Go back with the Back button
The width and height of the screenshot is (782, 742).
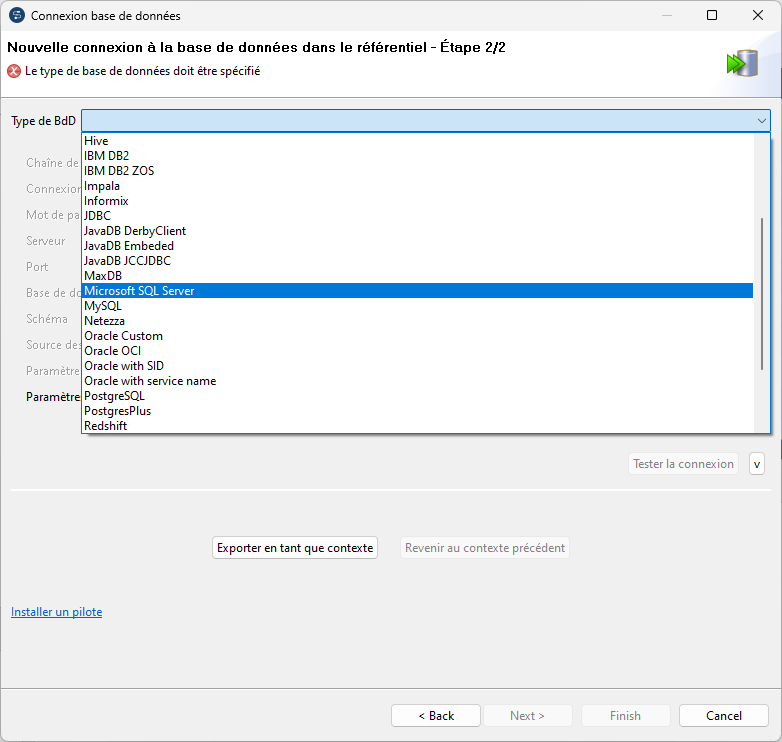pos(436,716)
